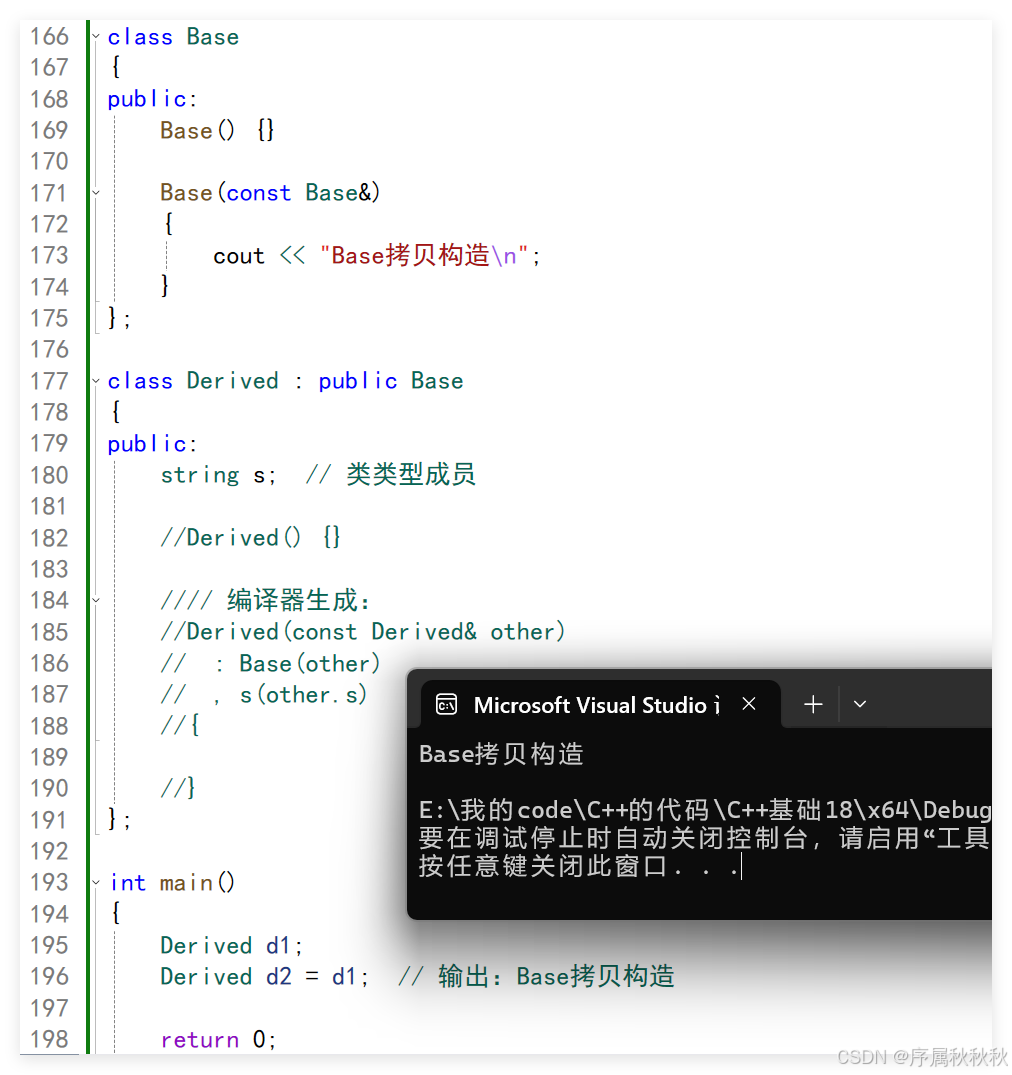Collapse the Base class code fold
The image size is (1012, 1075).
click(94, 35)
